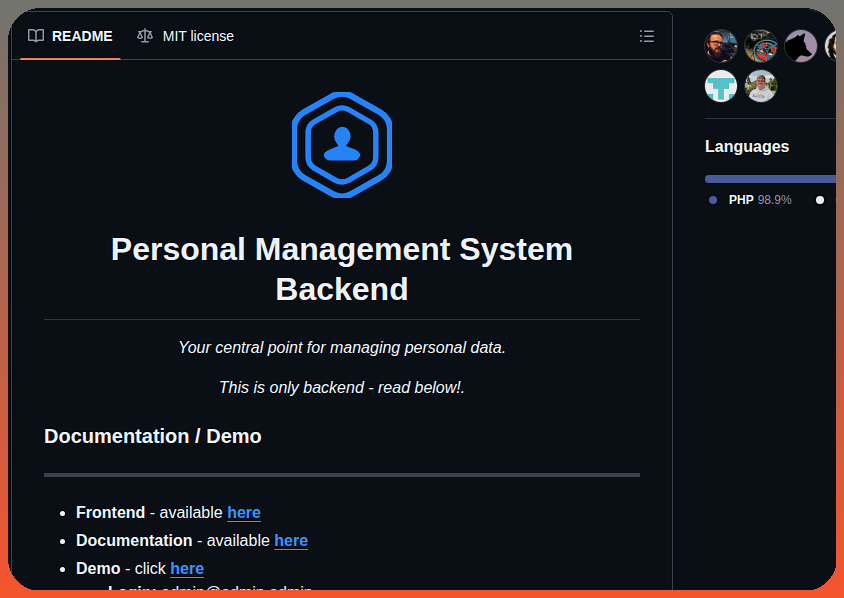Open the teal pixel-pattern contributor avatar
This screenshot has height=598, width=844.
721,86
